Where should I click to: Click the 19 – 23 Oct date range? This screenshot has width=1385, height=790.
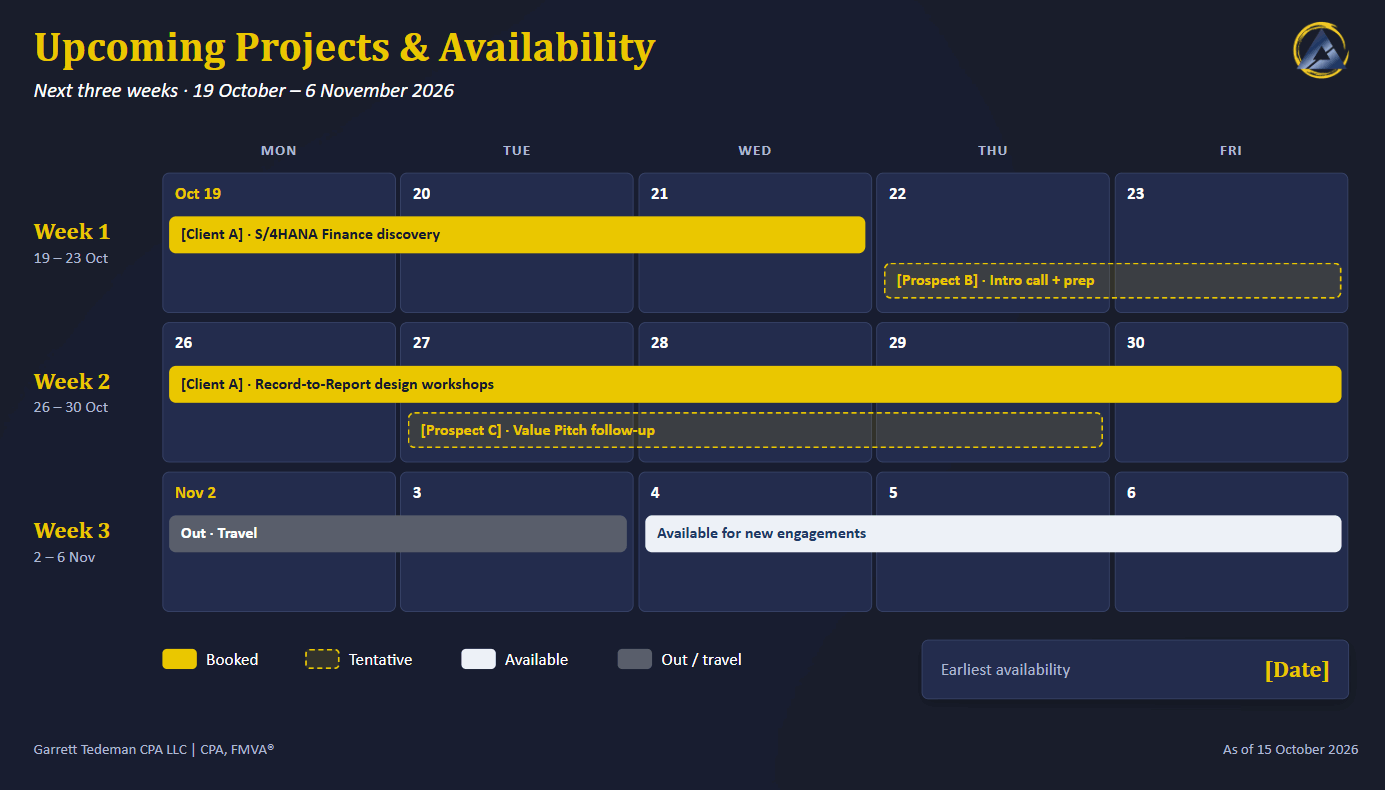(71, 258)
